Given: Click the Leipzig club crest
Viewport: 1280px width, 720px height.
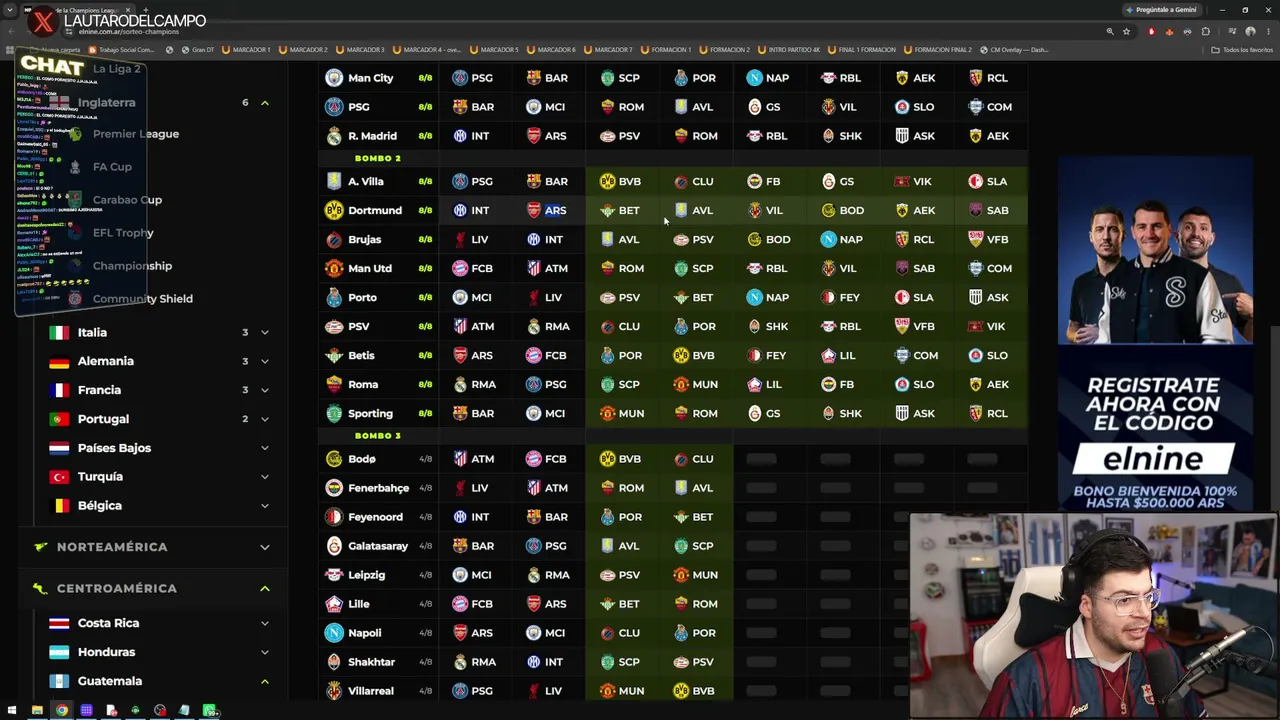Looking at the screenshot, I should click(334, 575).
